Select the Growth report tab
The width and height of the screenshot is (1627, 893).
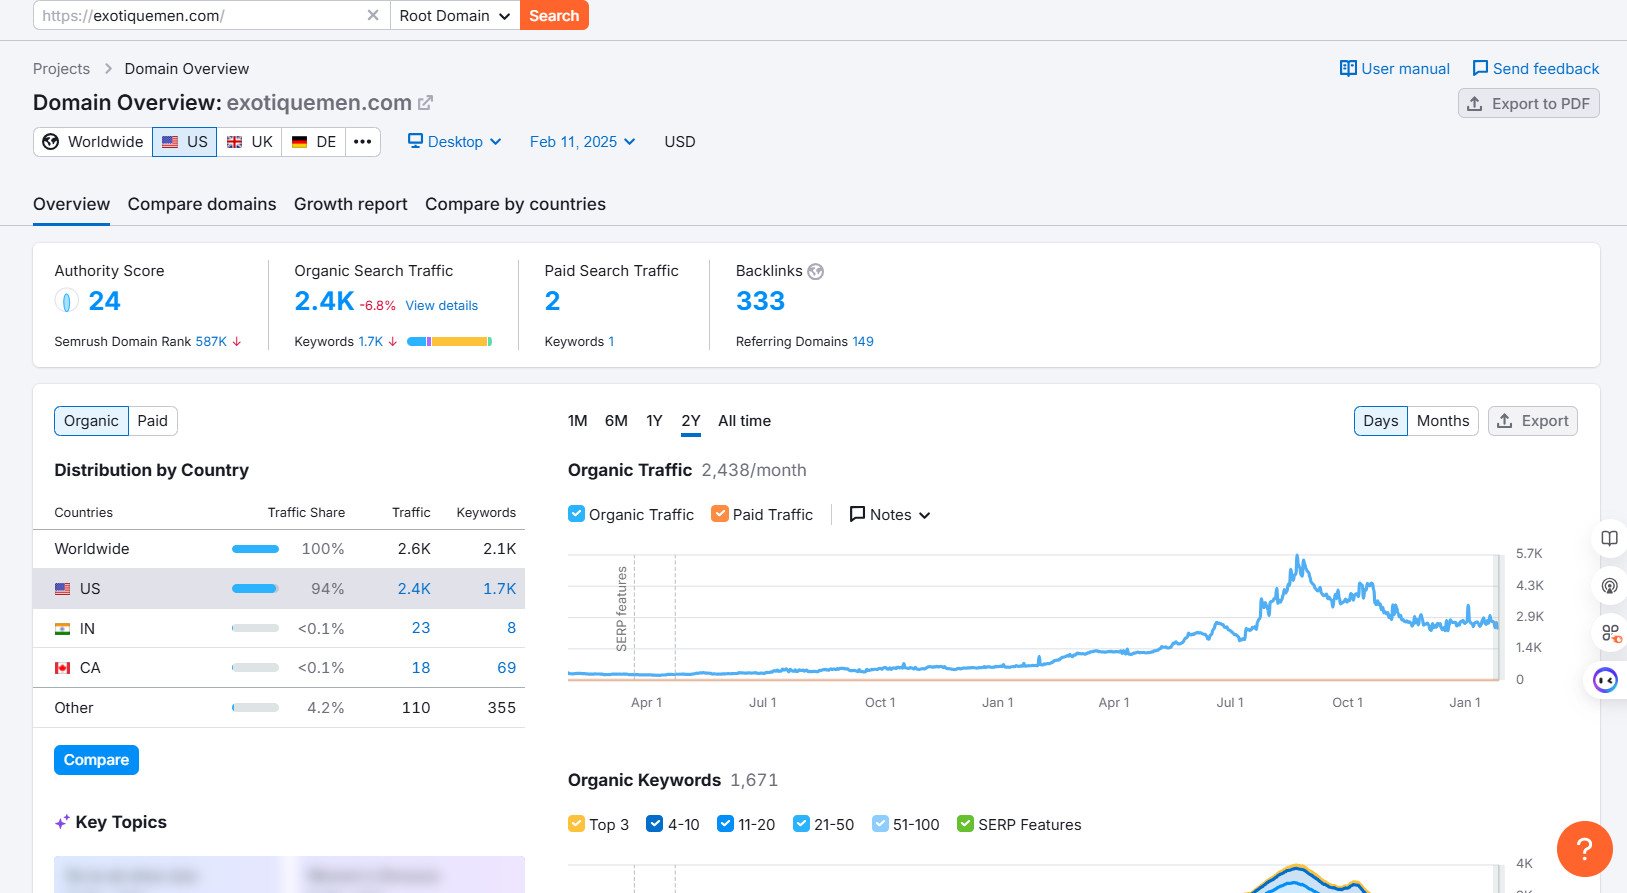[x=350, y=204]
